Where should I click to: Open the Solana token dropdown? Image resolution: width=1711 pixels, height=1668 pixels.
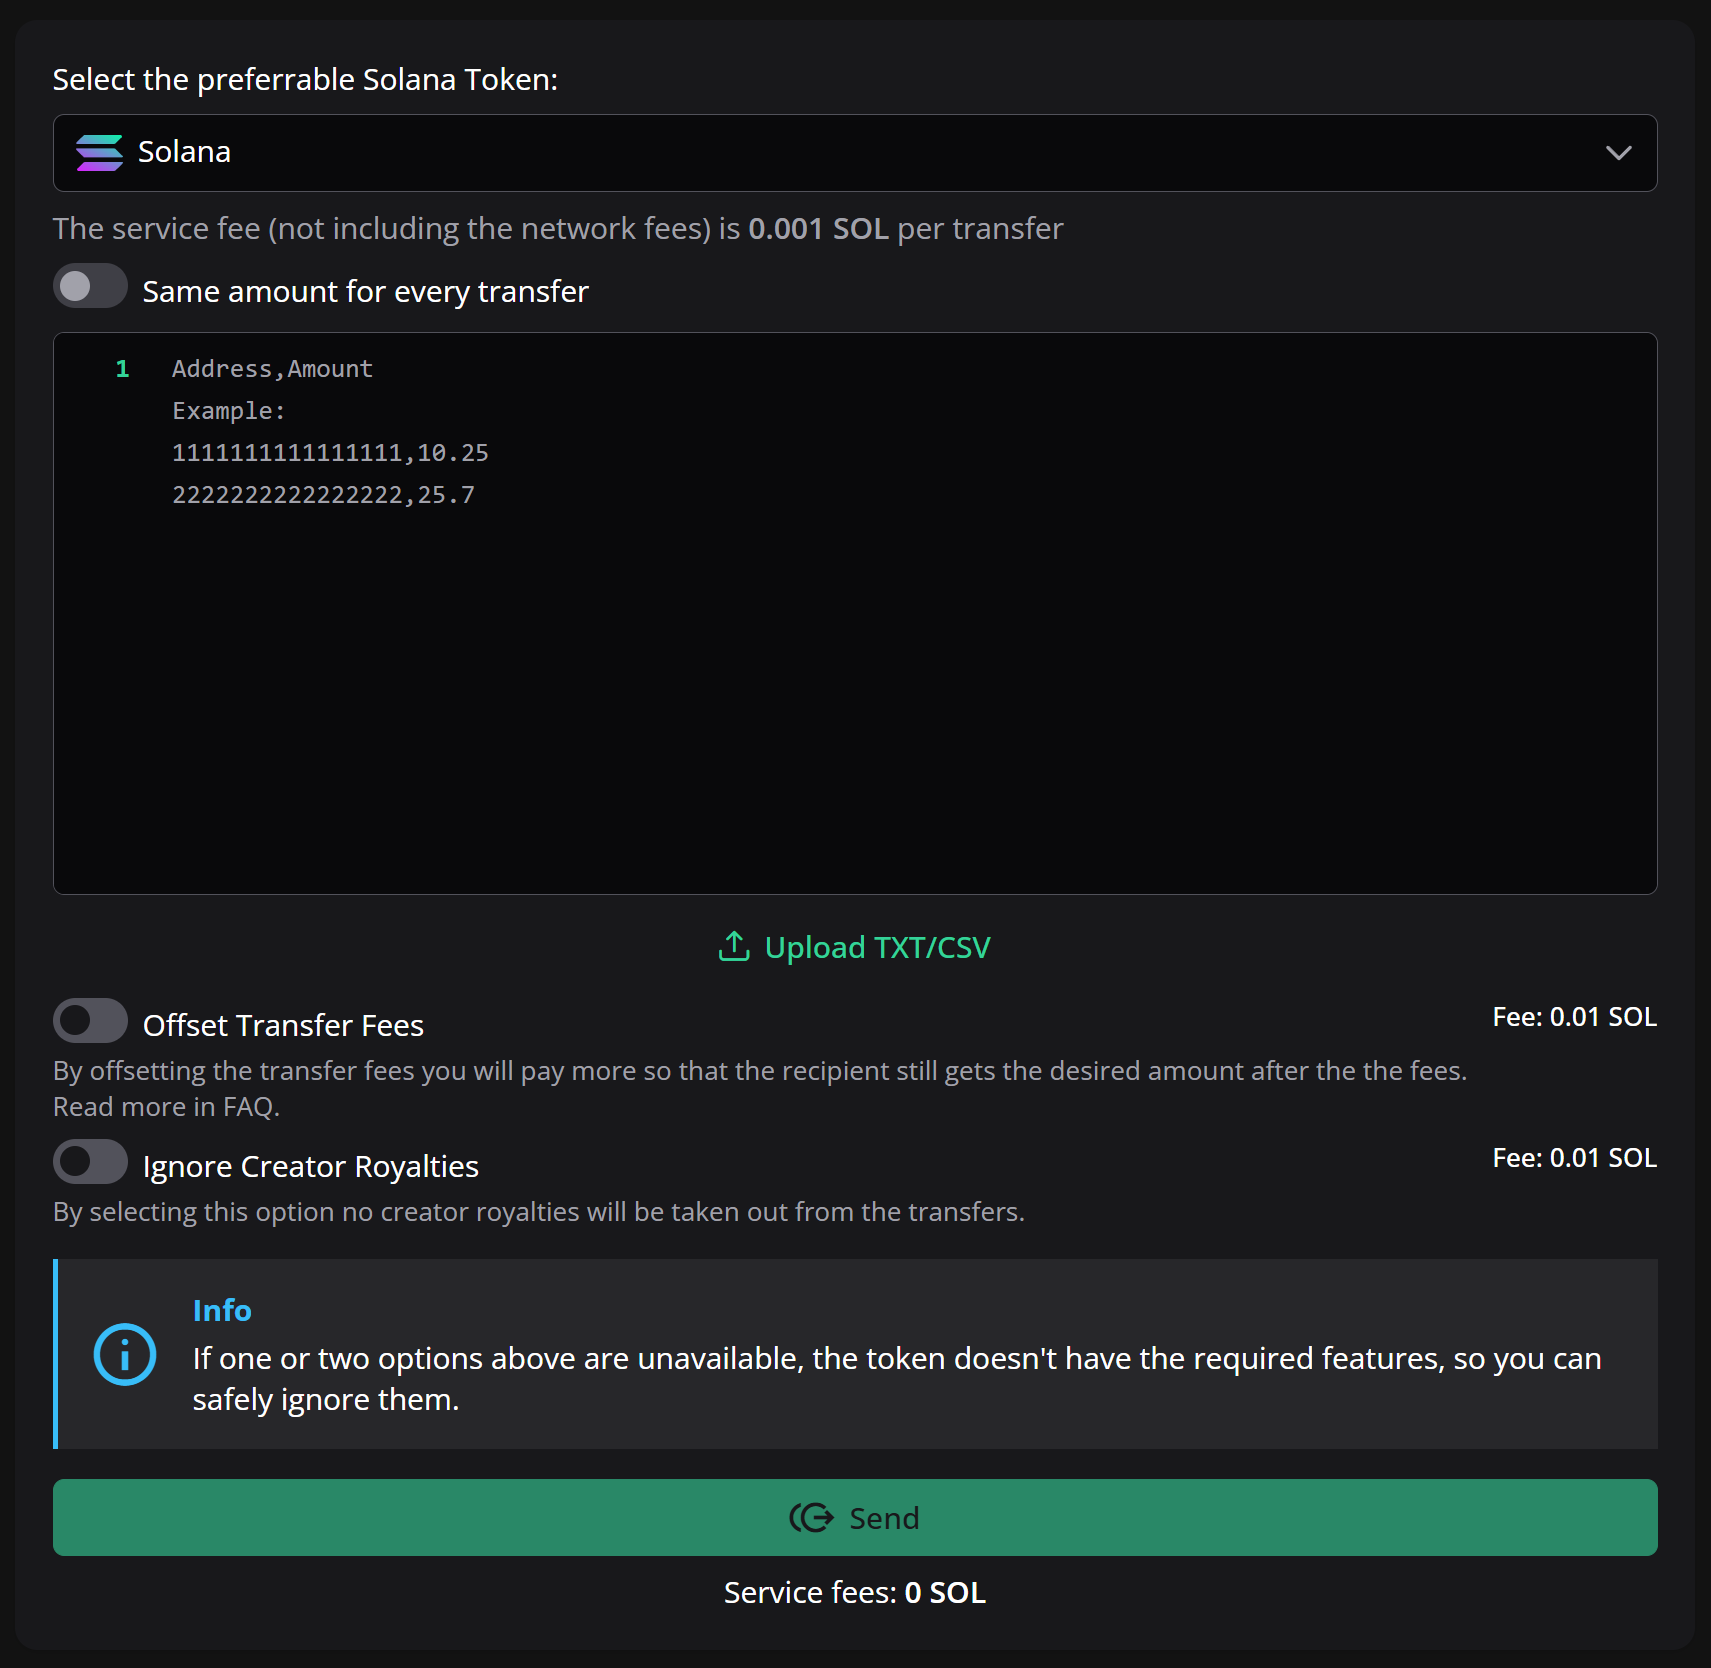855,153
